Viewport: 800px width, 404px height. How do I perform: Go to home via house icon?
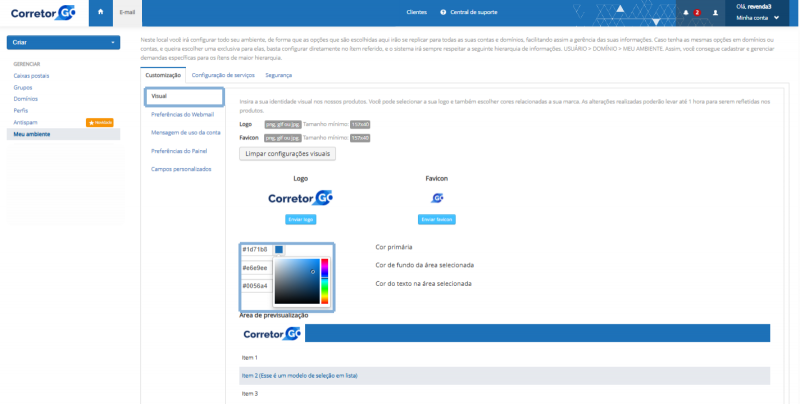click(x=101, y=12)
